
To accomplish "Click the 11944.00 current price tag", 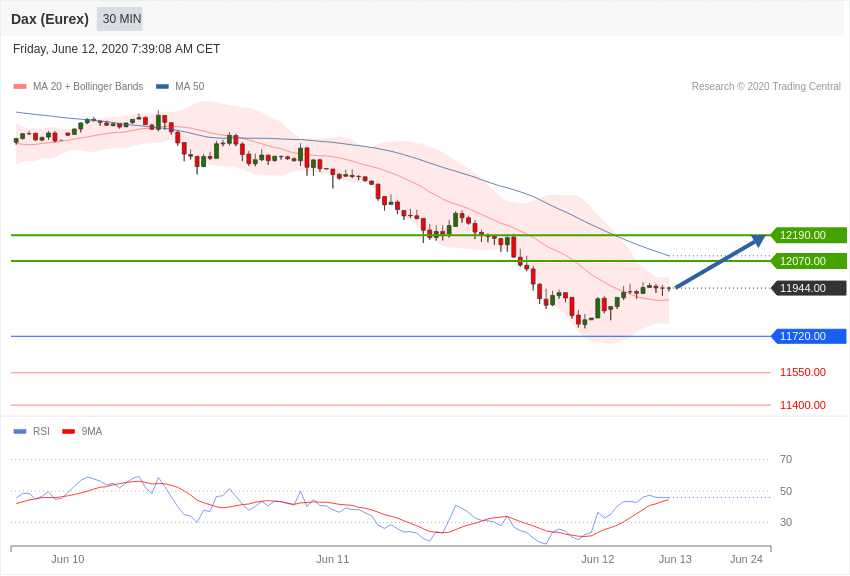I will 808,288.
